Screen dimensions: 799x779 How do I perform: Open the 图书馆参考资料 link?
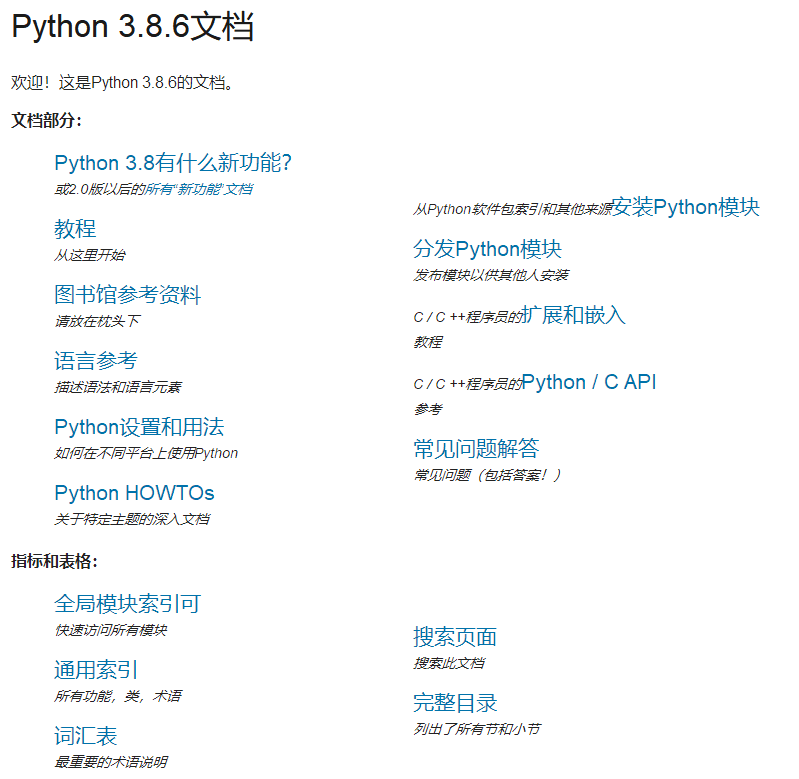click(x=127, y=295)
